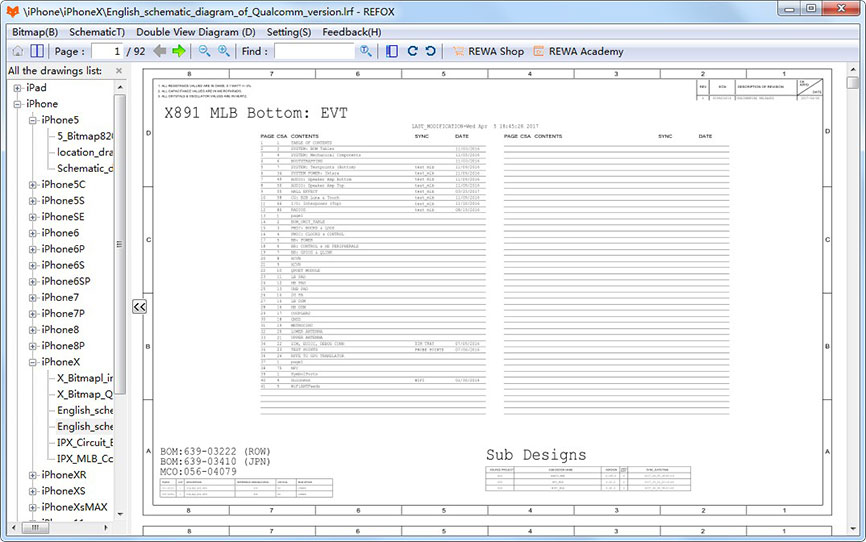
Task: Collapse the iPhone5 tree node
Action: coord(33,120)
